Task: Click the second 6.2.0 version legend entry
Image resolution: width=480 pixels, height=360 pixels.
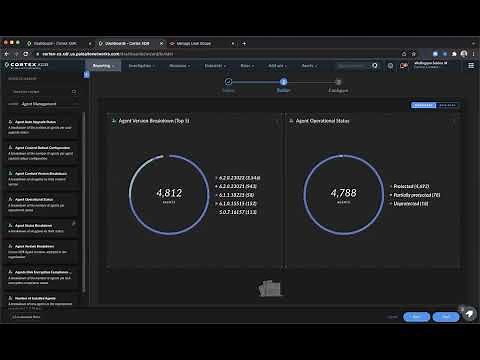Action: click(x=236, y=186)
